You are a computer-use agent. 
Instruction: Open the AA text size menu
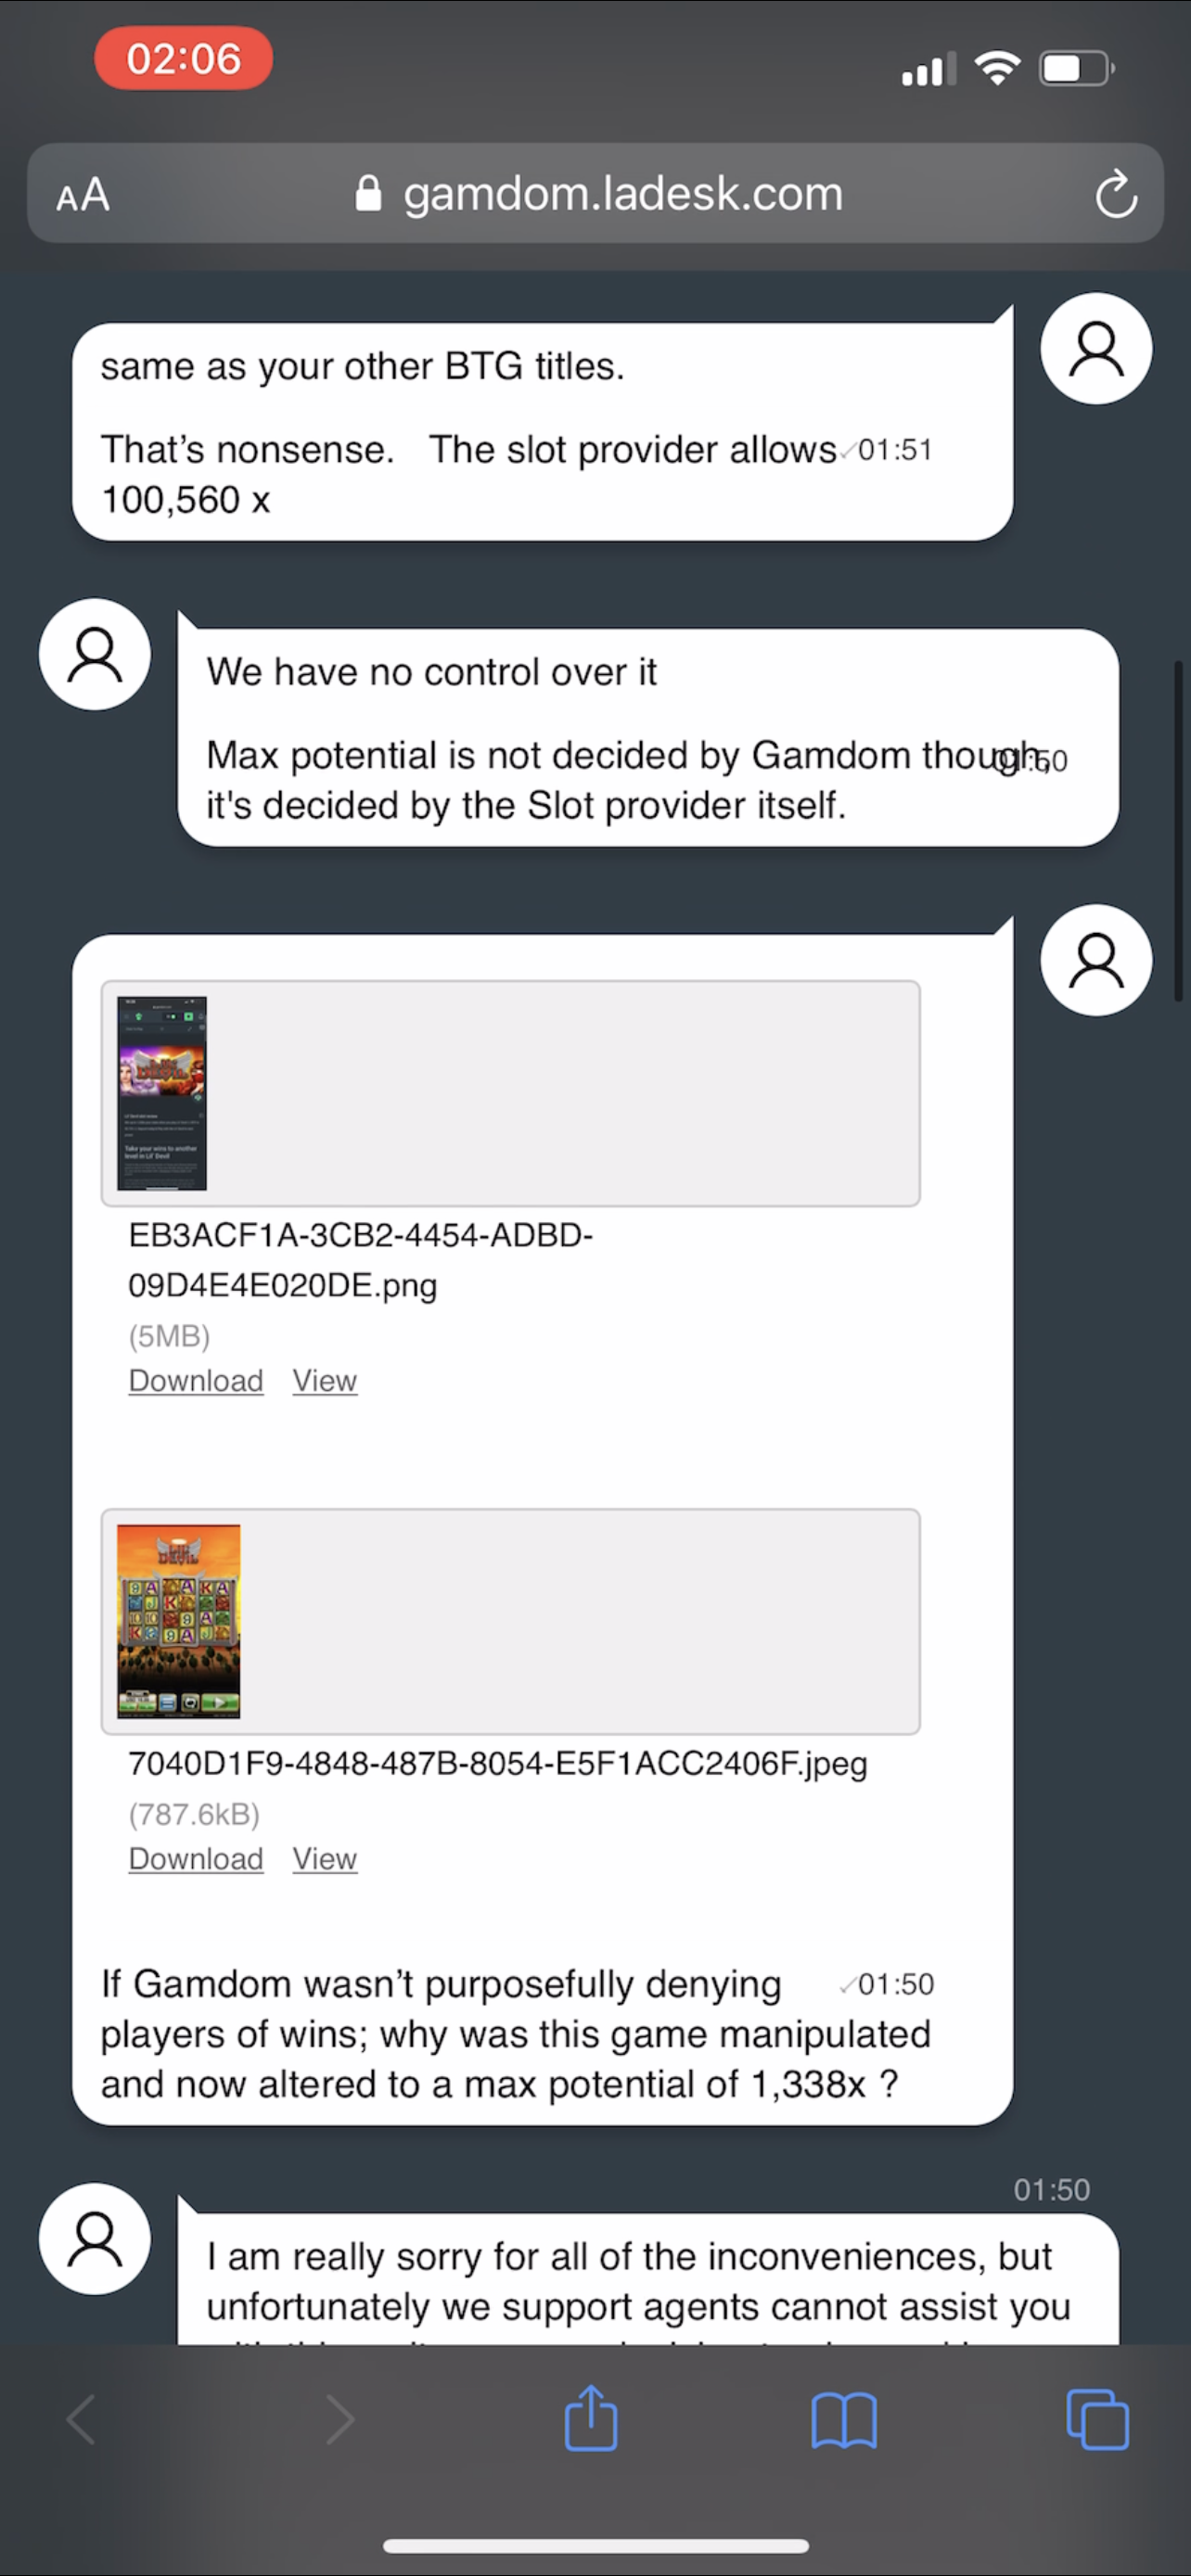pos(83,195)
